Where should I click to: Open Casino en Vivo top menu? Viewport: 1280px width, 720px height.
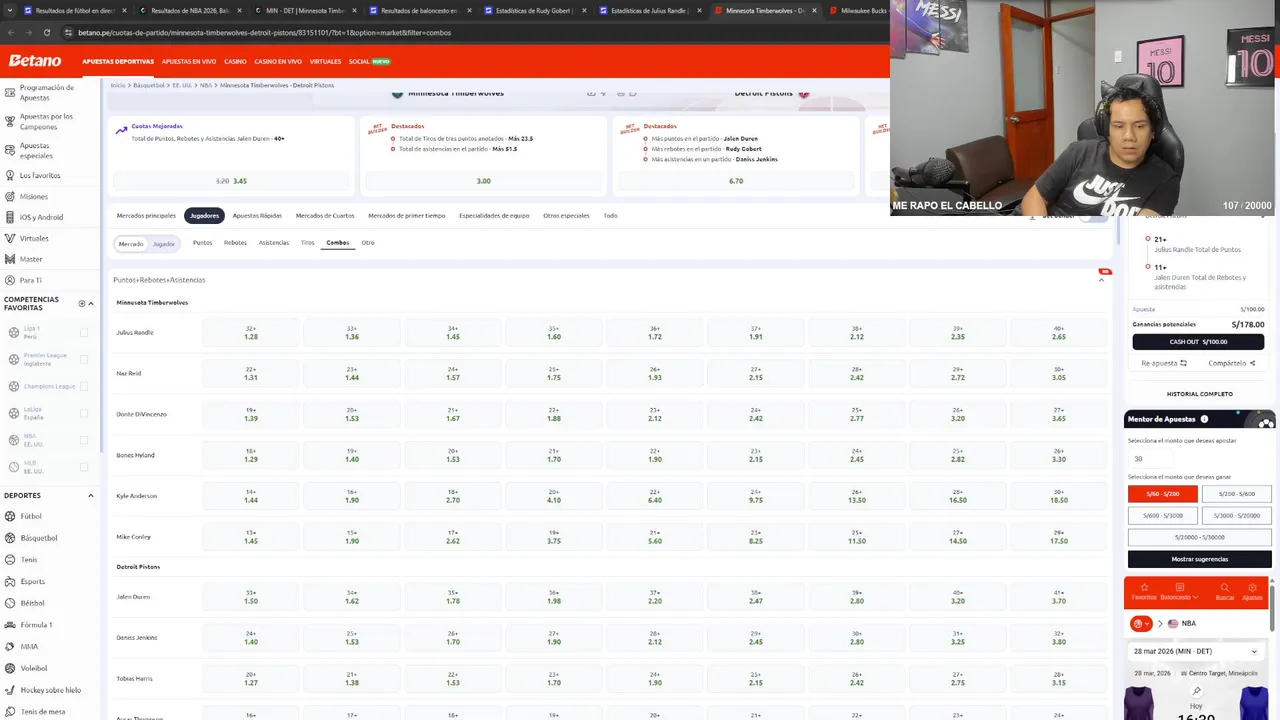(x=278, y=61)
